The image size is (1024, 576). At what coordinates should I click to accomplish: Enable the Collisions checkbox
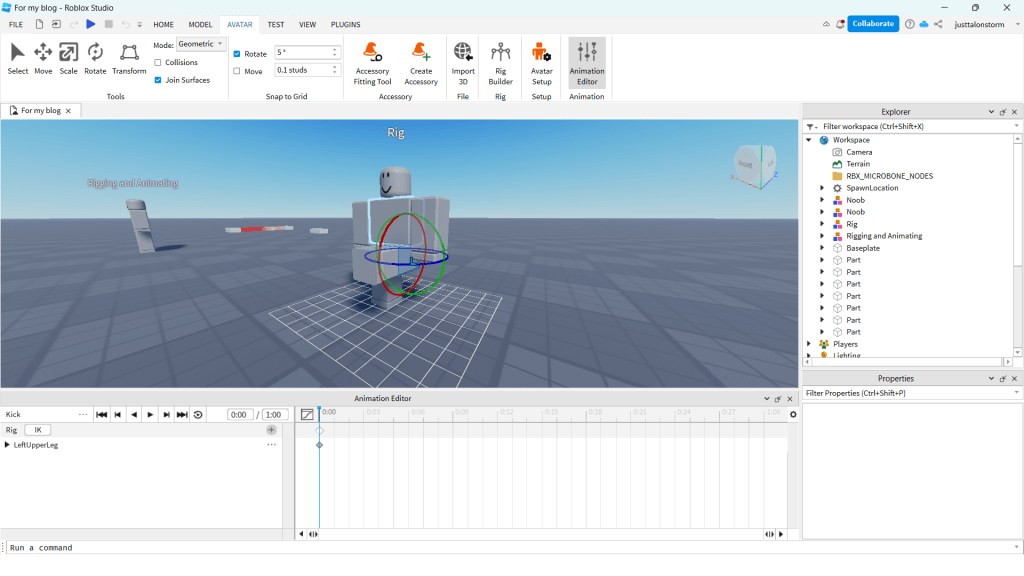[158, 62]
